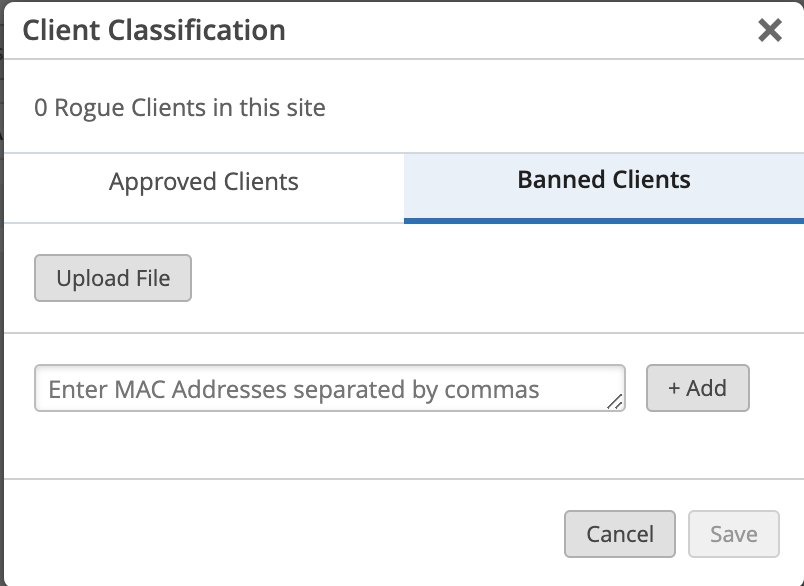Add the entered MAC addresses

coord(698,388)
